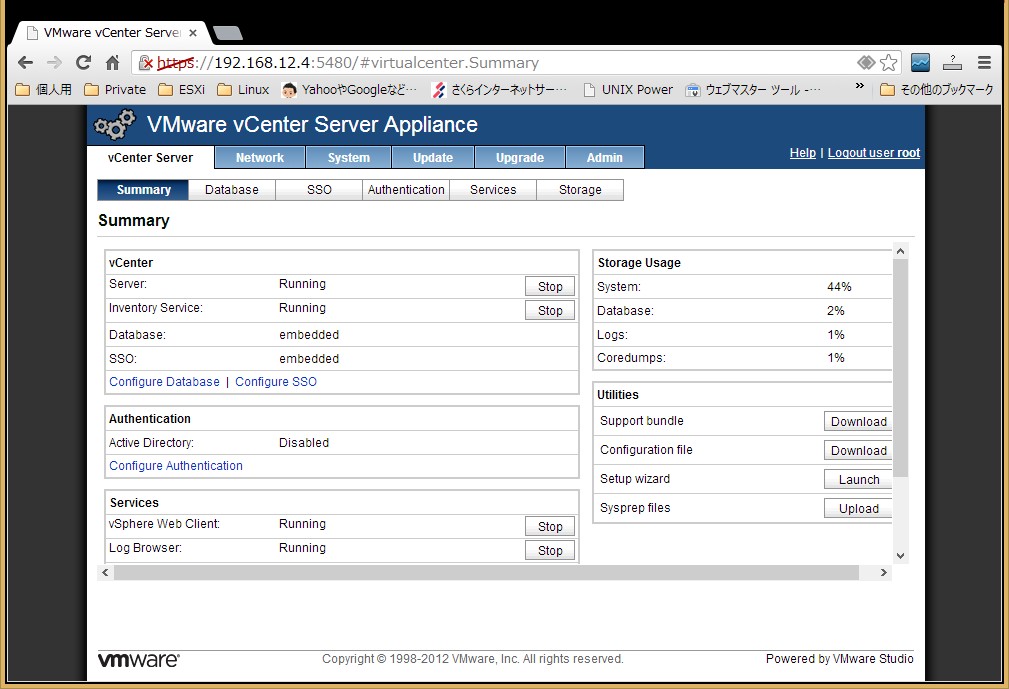Stop the vCenter Server service
Viewport: 1009px width, 689px height.
550,286
